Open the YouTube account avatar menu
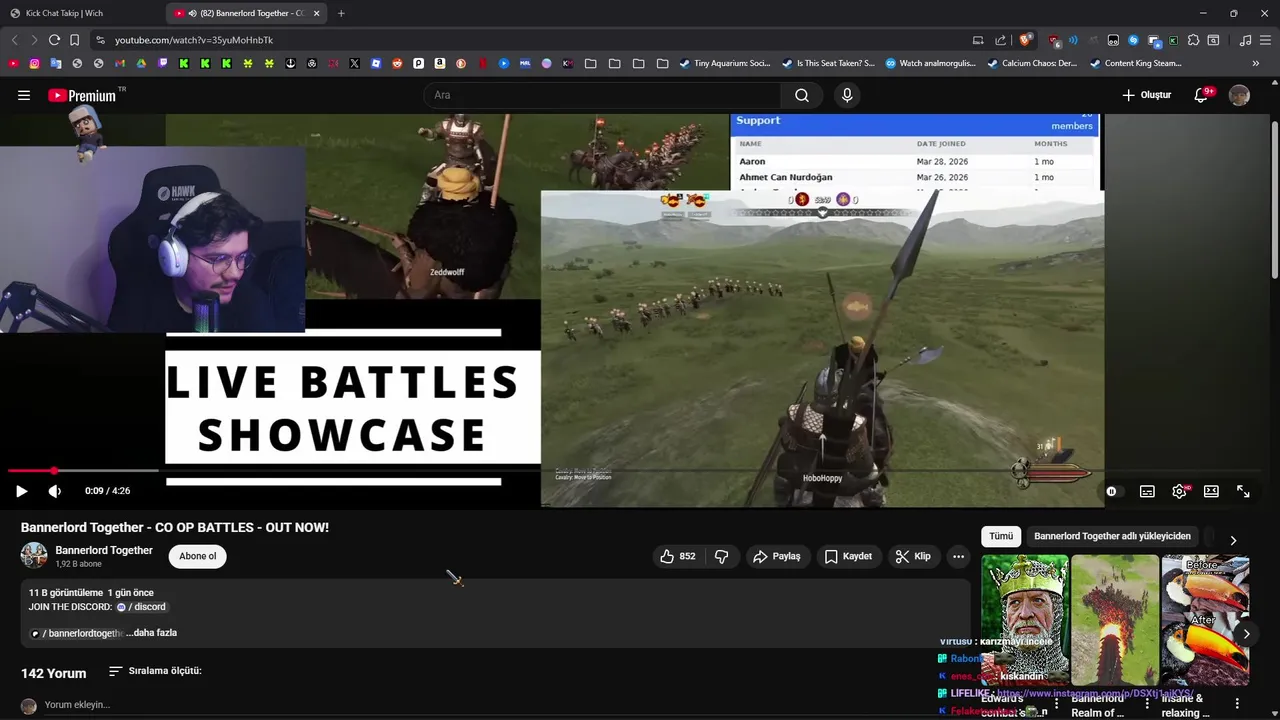The width and height of the screenshot is (1280, 720). tap(1239, 95)
